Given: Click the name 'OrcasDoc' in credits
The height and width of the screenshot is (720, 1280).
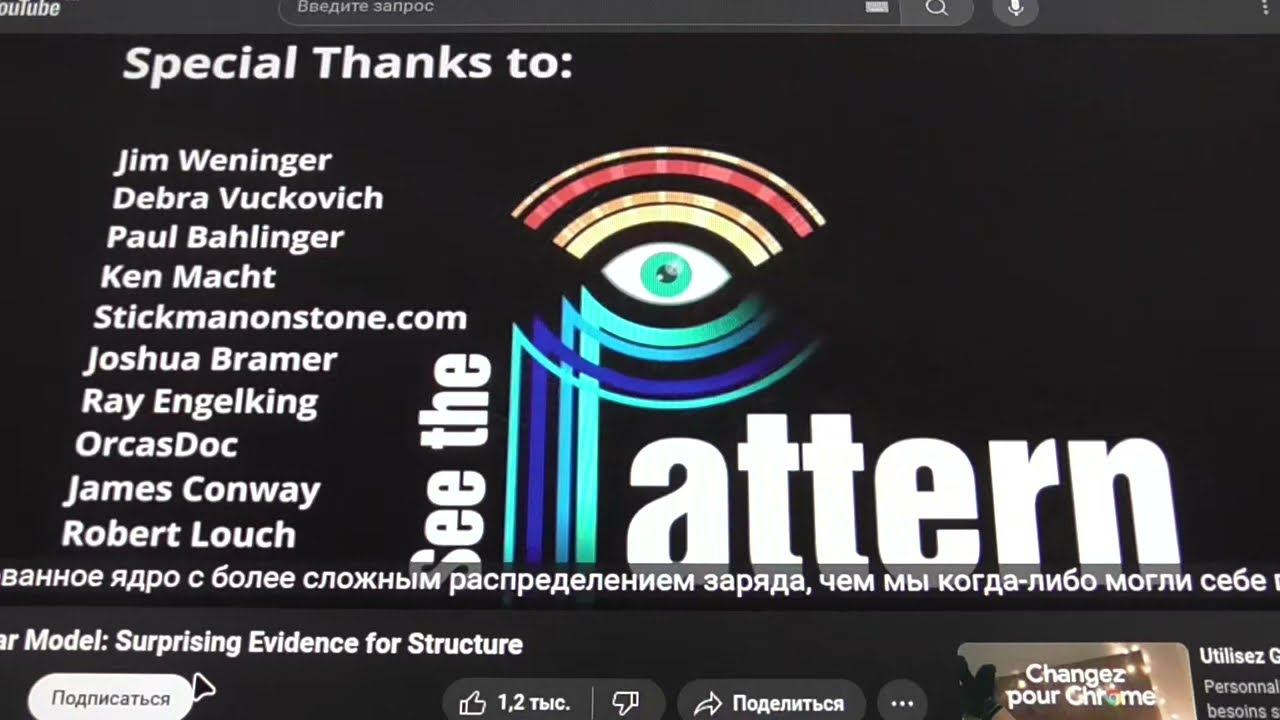Looking at the screenshot, I should [157, 444].
